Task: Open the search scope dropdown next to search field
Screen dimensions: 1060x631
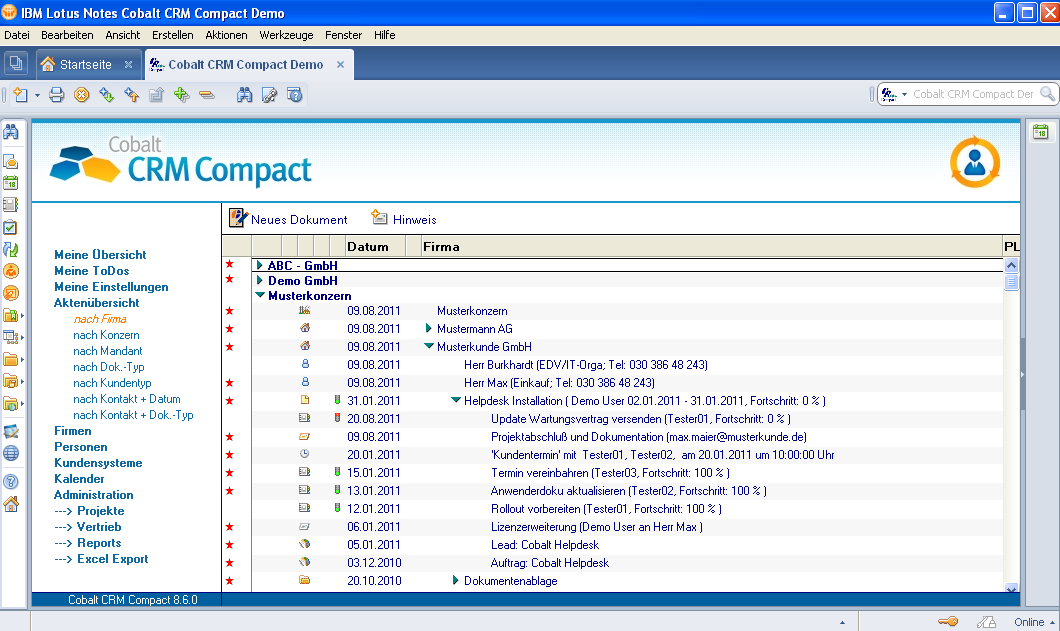Action: coord(905,94)
